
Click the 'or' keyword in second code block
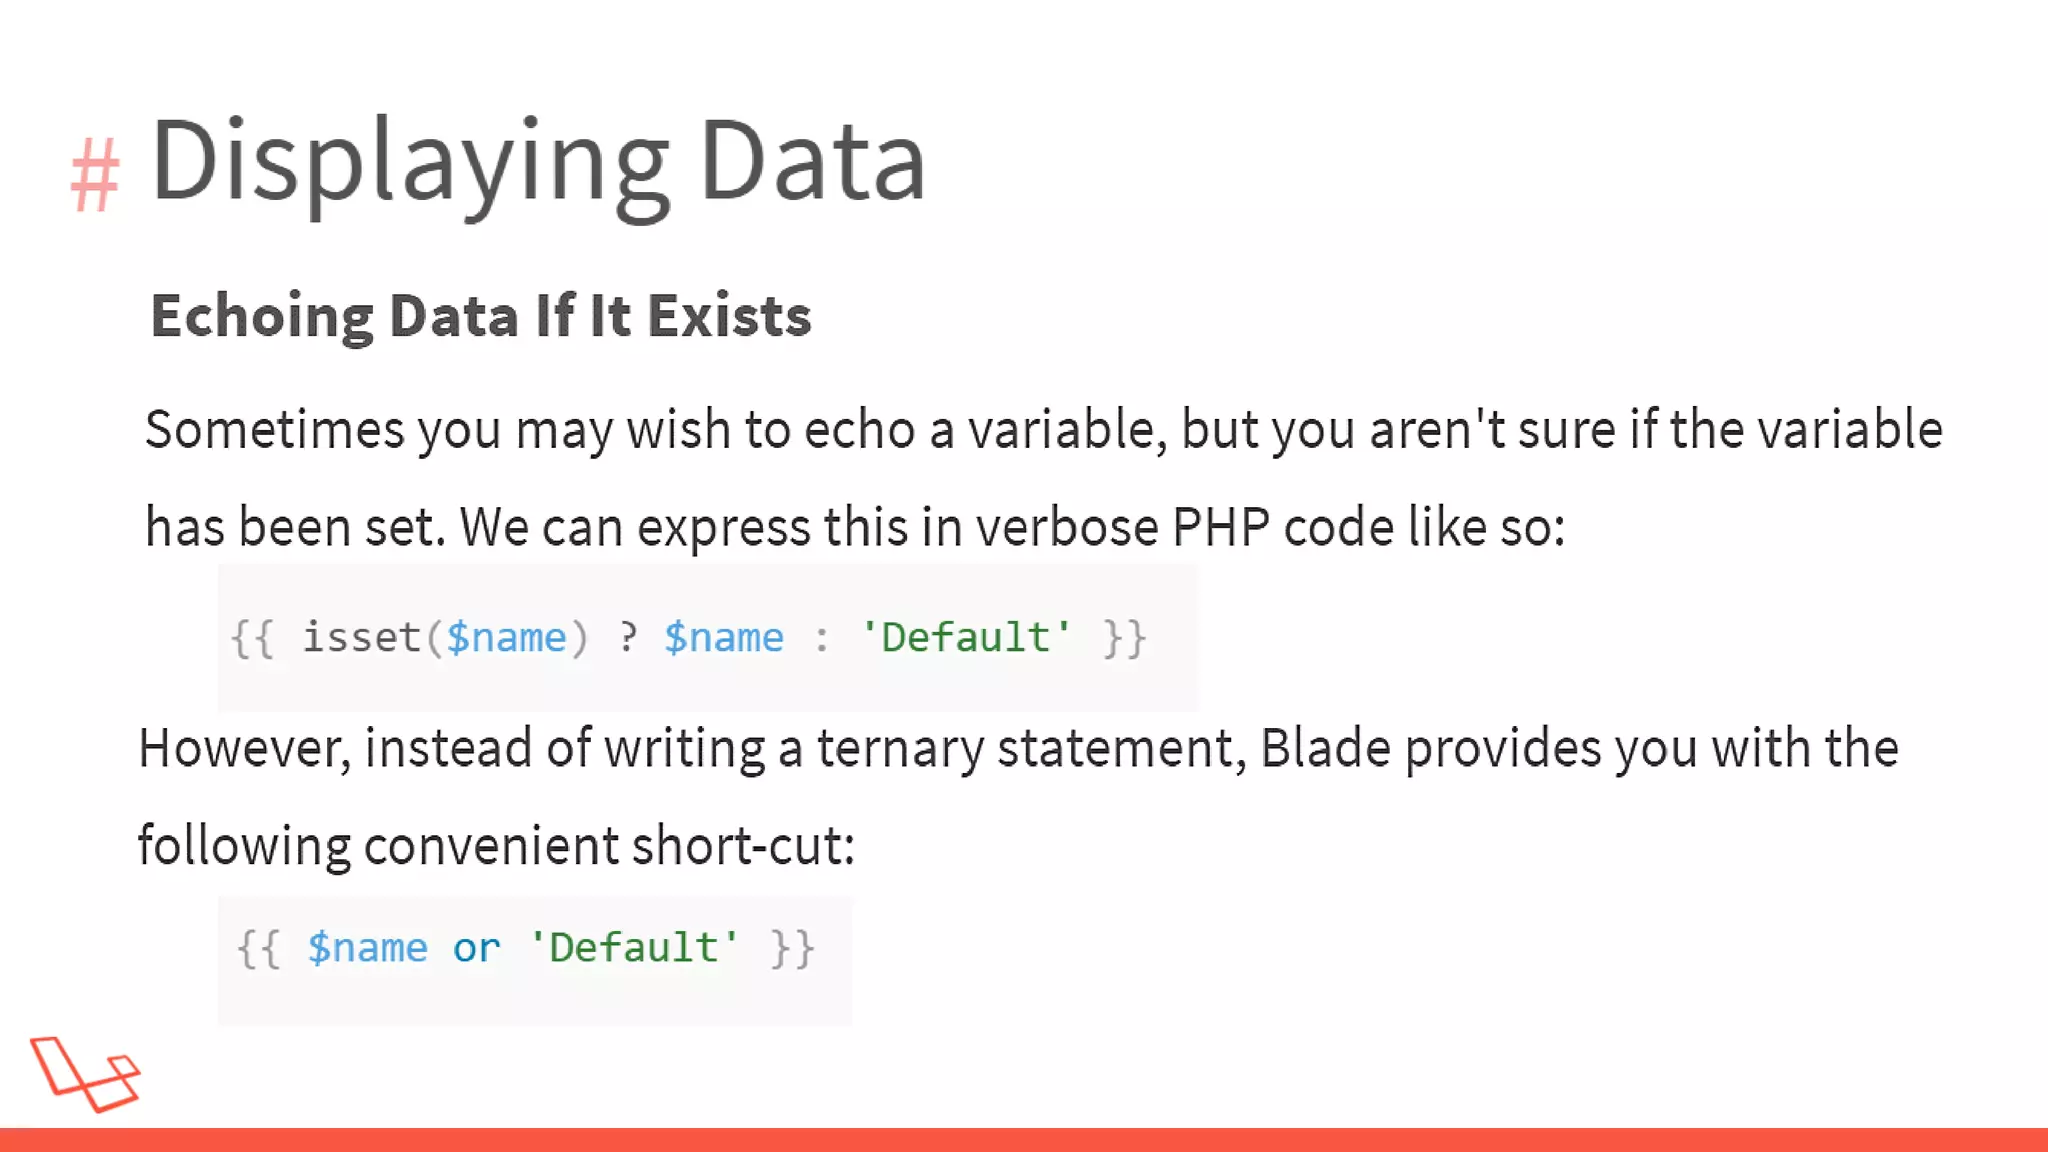[476, 948]
